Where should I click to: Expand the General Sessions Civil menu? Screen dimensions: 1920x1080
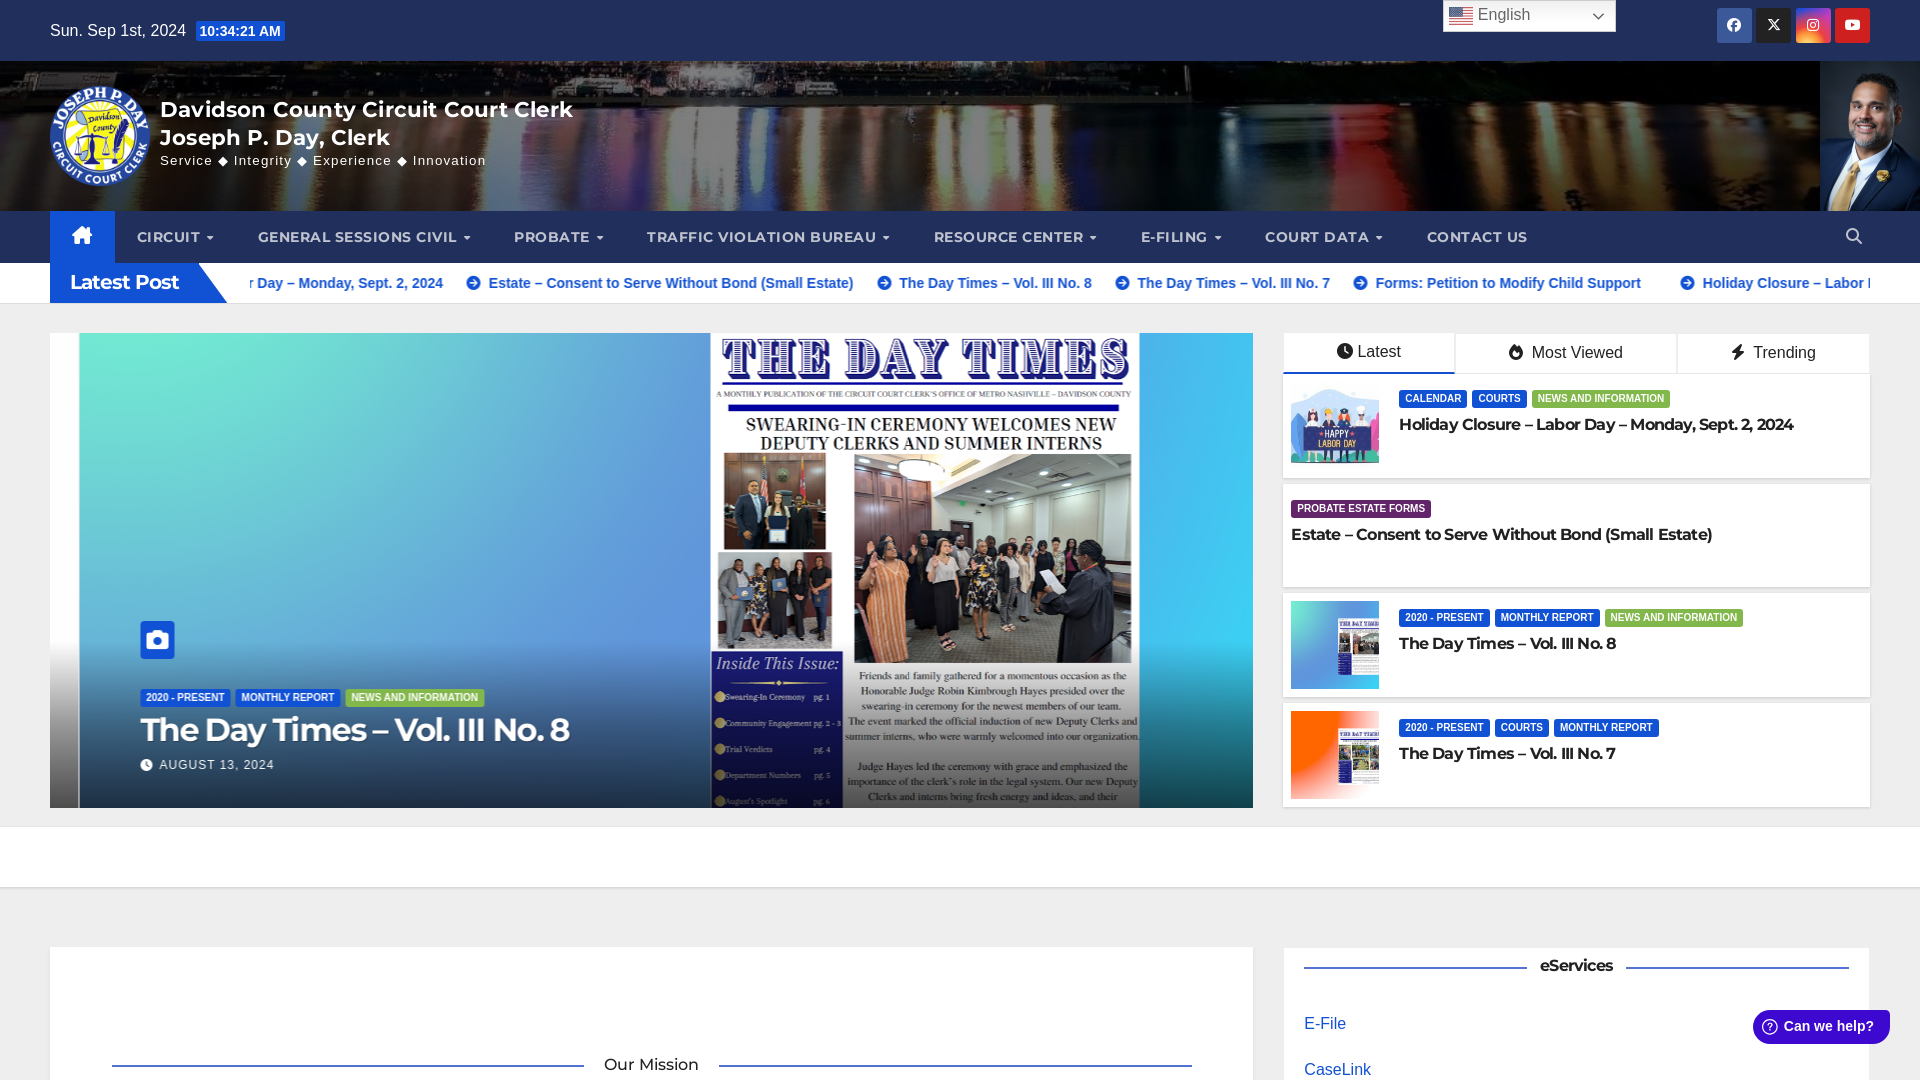point(364,237)
